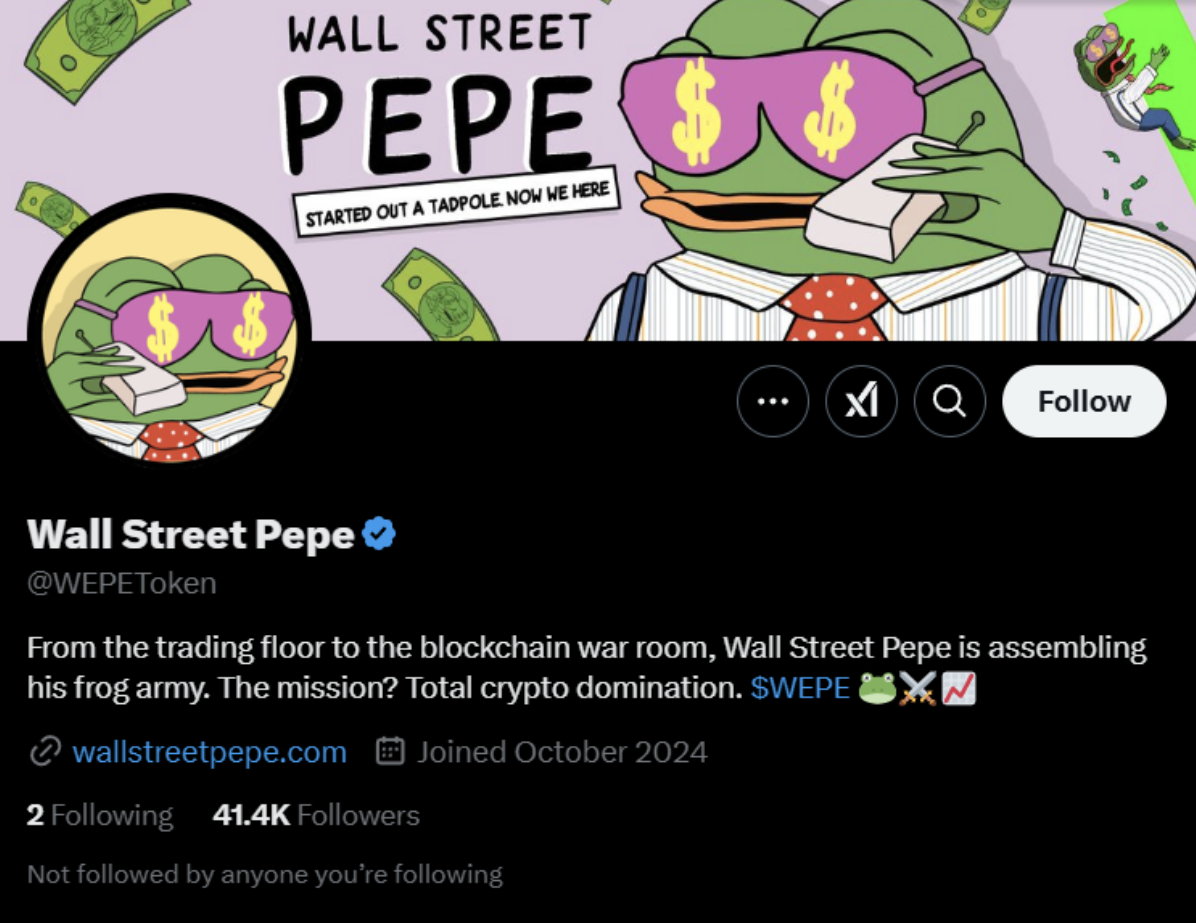
Task: View the 2 Following list
Action: (x=99, y=815)
